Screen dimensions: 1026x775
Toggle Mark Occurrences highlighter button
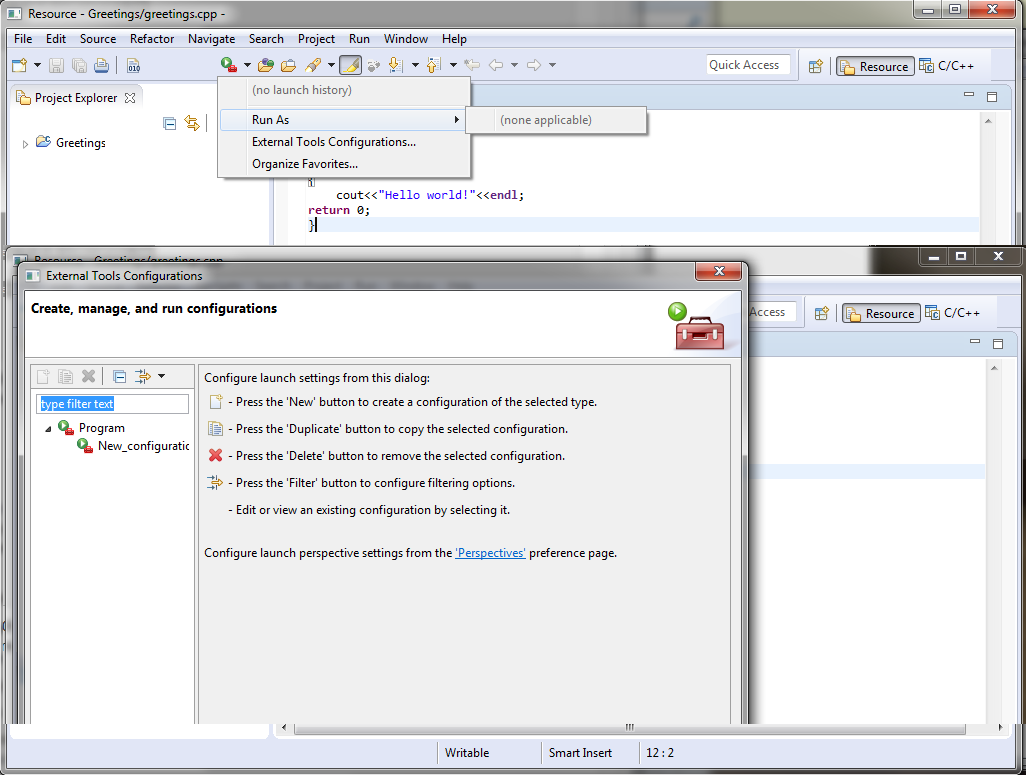point(350,65)
